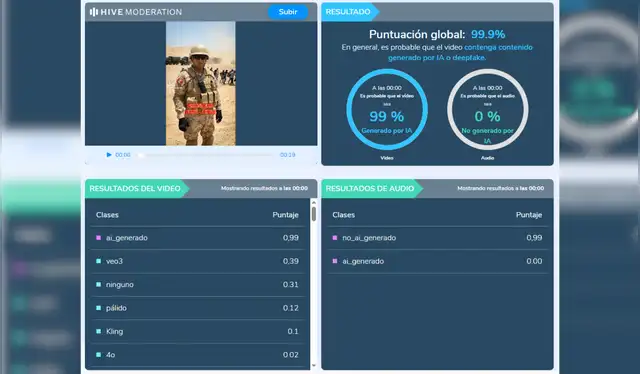
Task: Click the cyan swatch beside pálido
Action: 98,308
